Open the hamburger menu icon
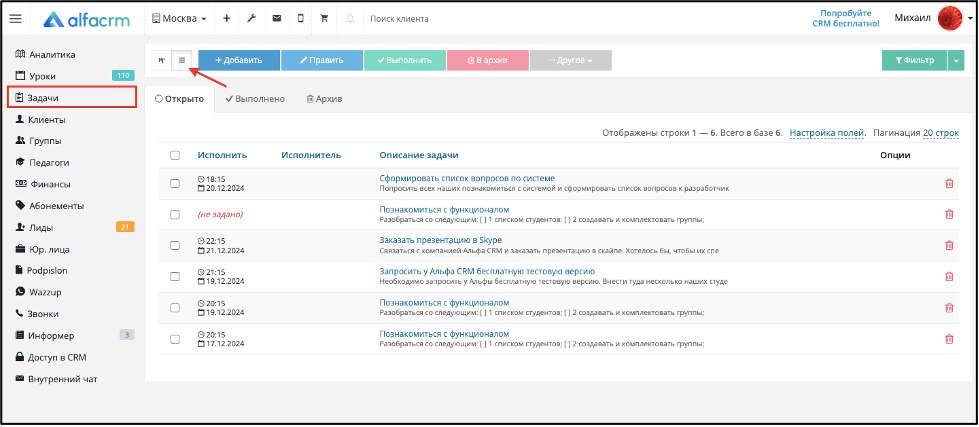Viewport: 979px width, 427px height. 16,19
